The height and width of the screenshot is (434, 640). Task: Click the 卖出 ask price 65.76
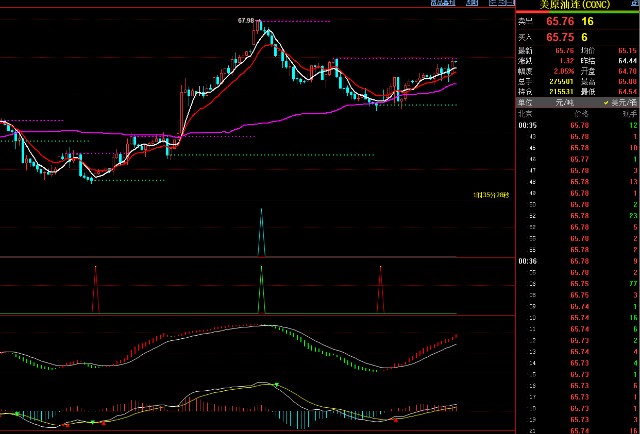(560, 20)
